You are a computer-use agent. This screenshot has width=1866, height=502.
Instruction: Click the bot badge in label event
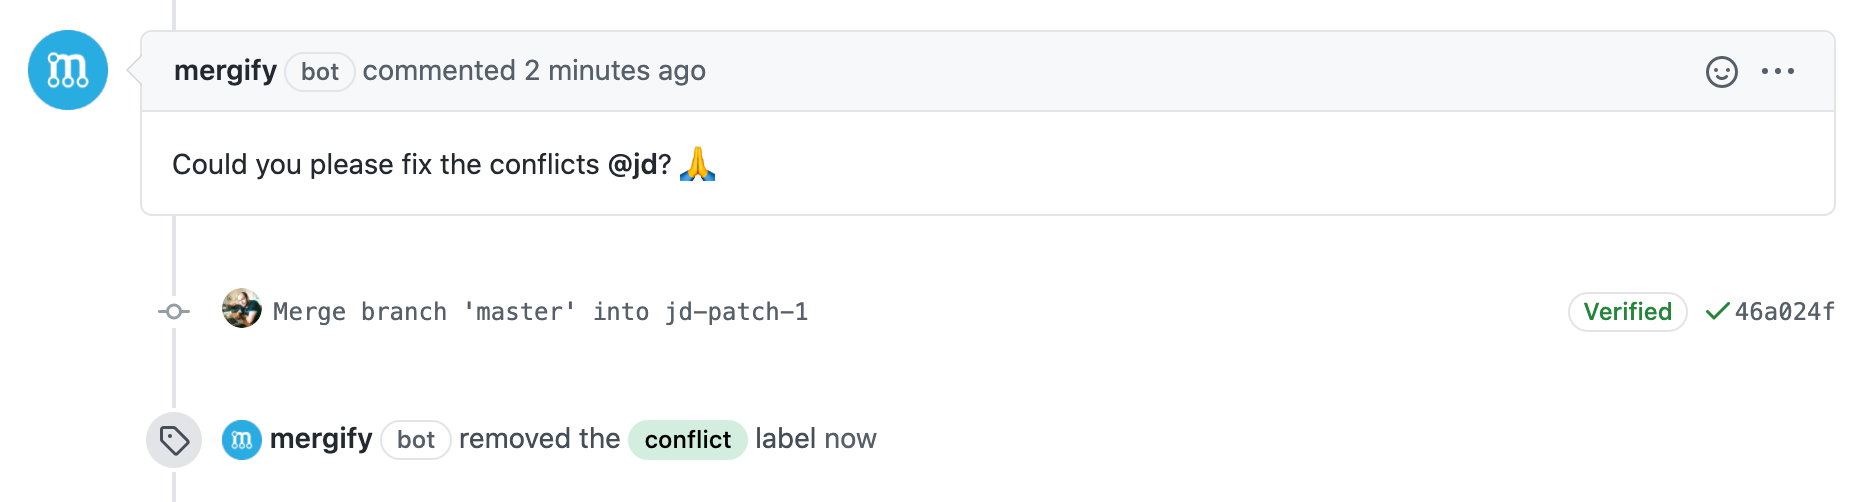416,440
